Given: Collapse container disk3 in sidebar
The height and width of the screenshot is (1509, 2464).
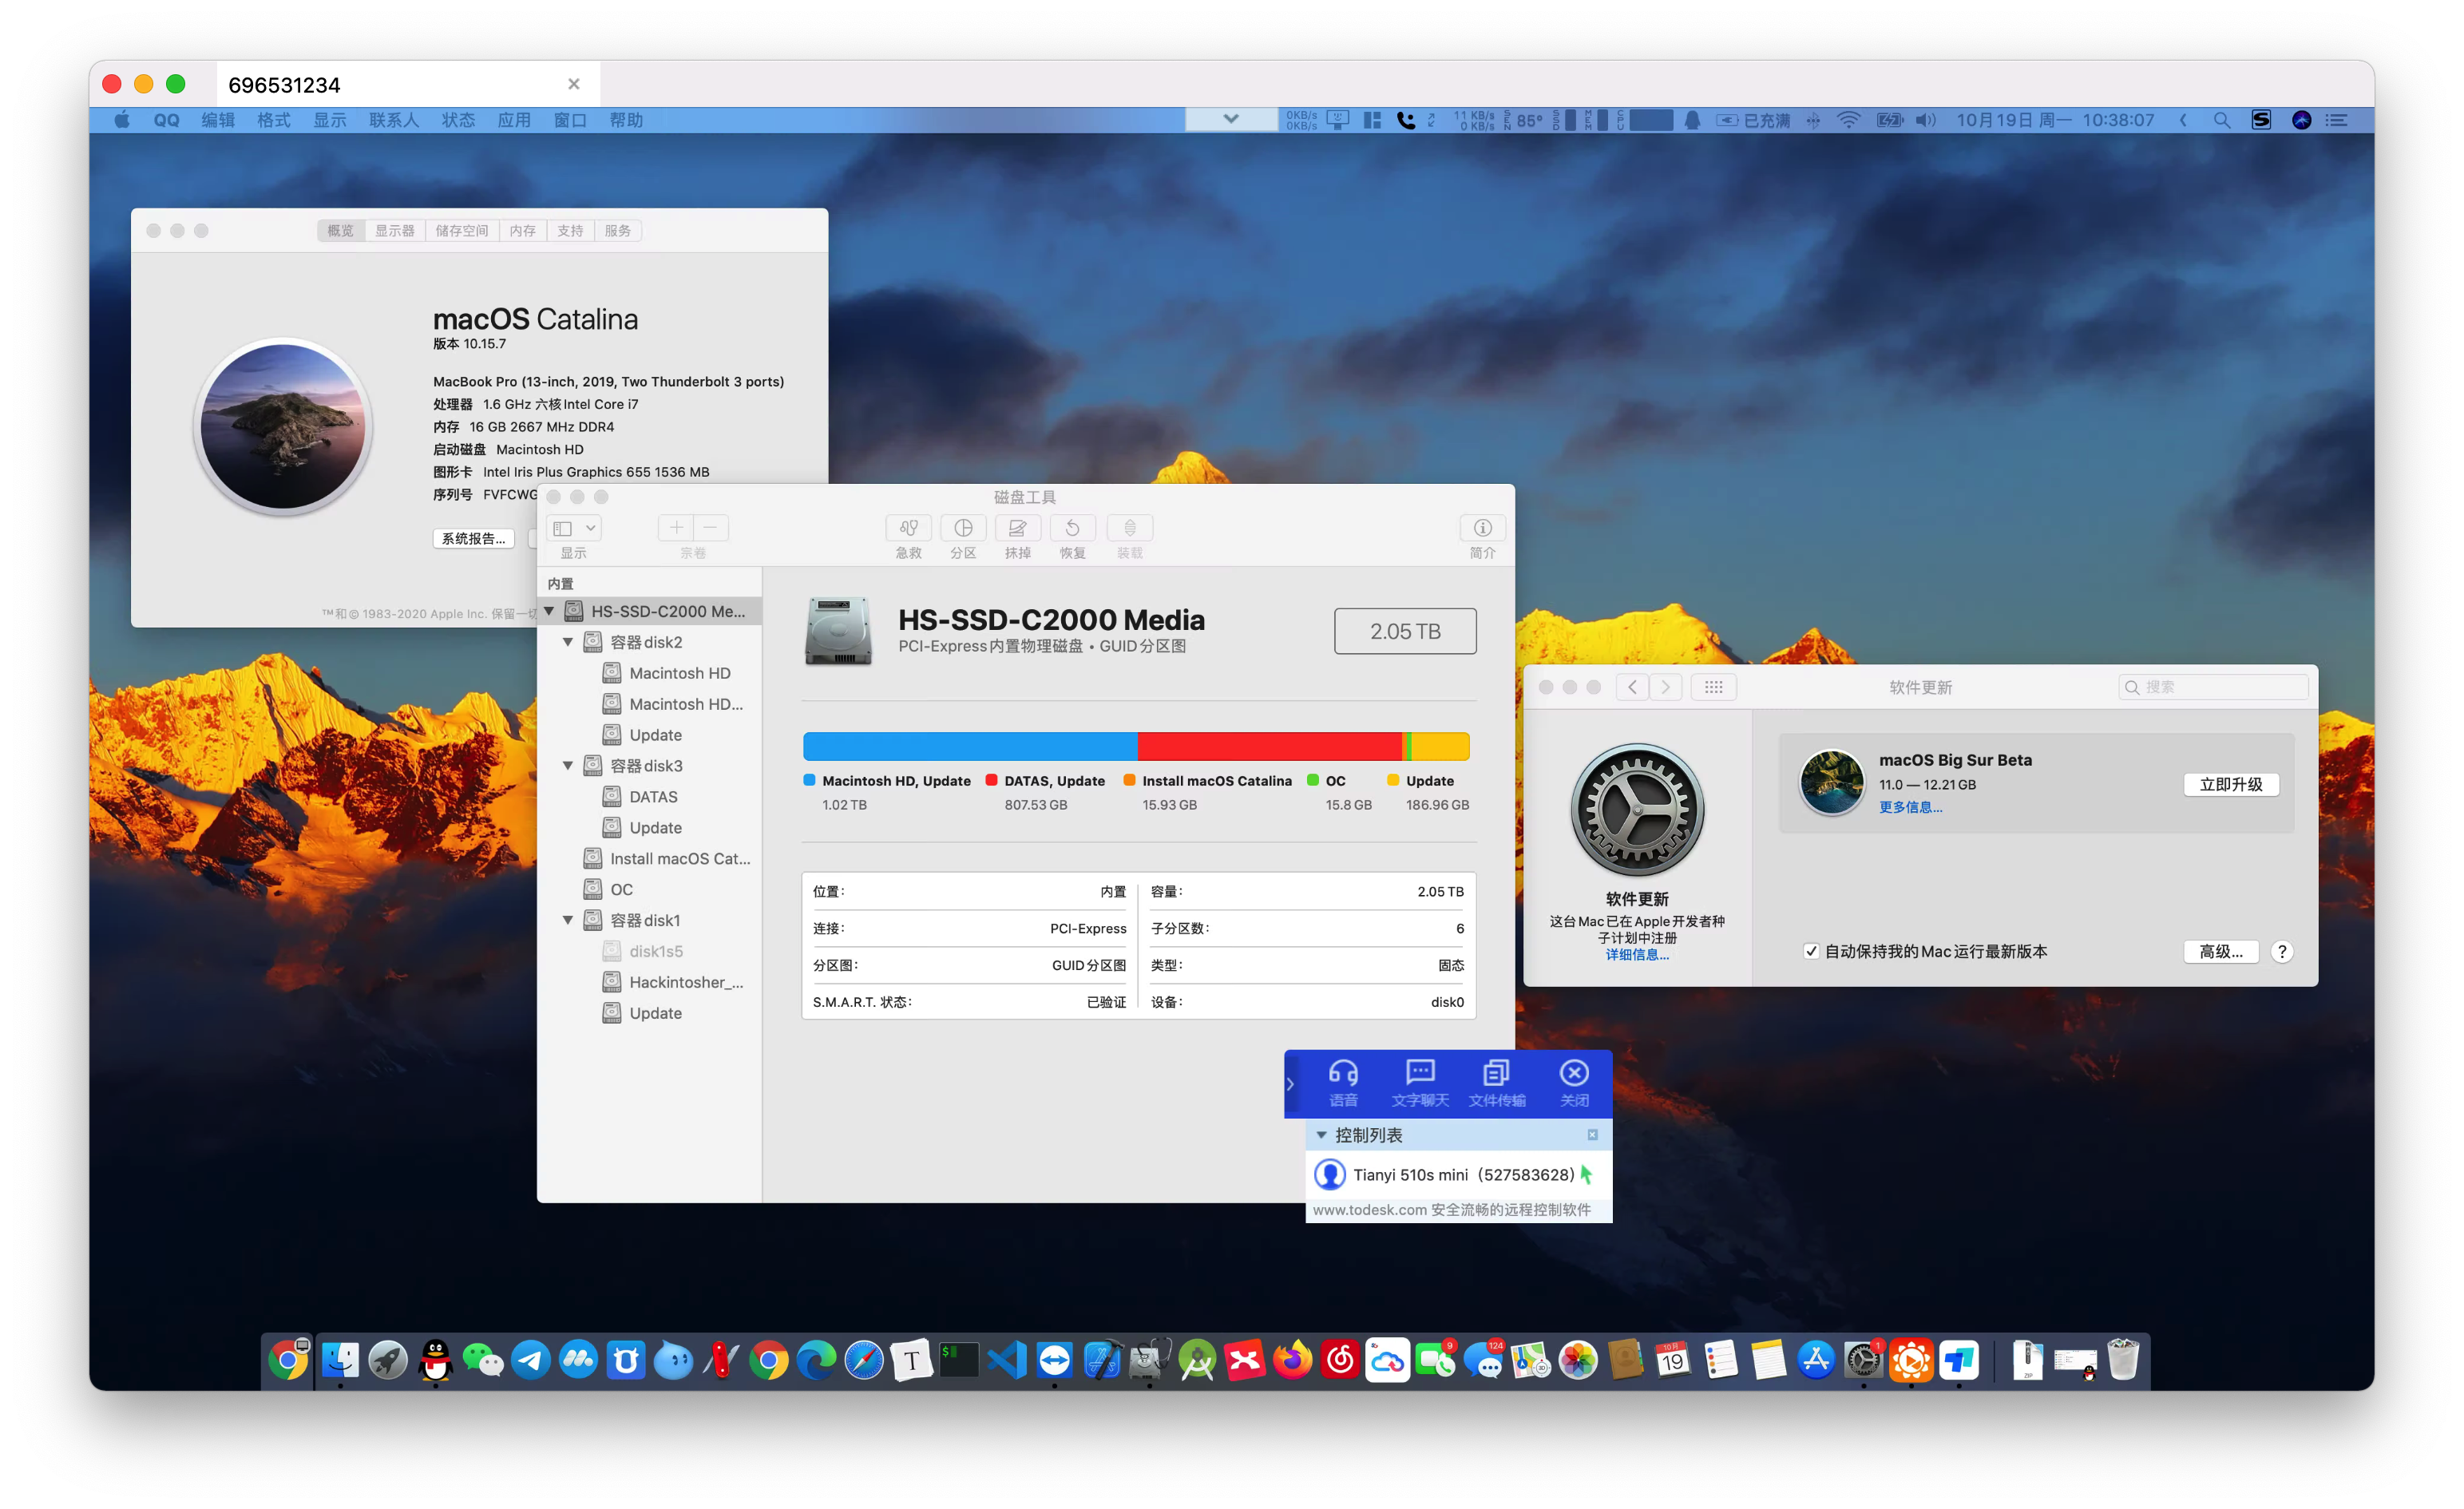Looking at the screenshot, I should click(568, 766).
